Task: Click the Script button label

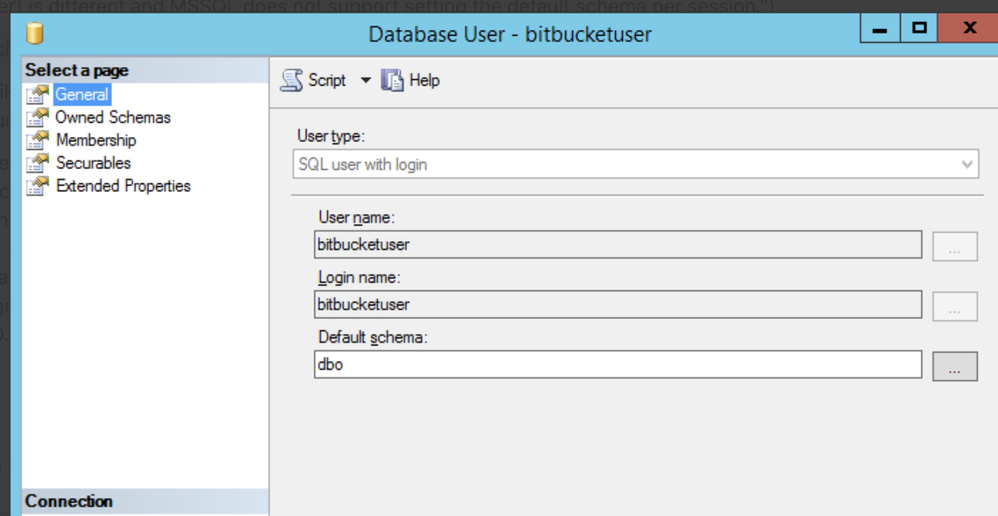Action: point(327,80)
